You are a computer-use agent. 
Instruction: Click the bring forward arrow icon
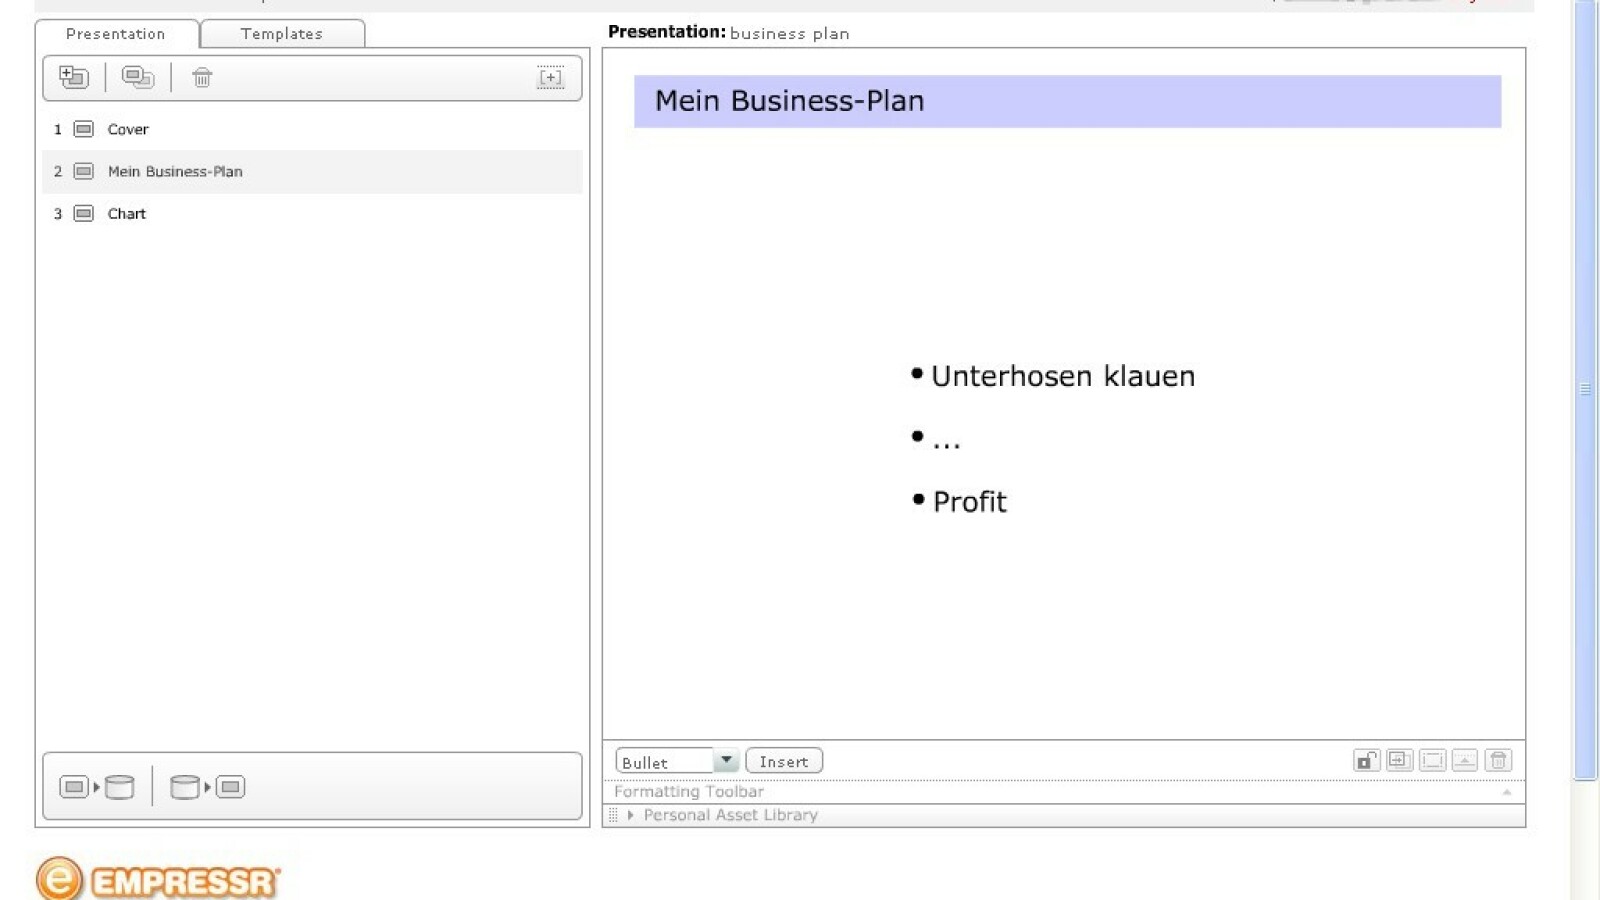click(x=1465, y=761)
